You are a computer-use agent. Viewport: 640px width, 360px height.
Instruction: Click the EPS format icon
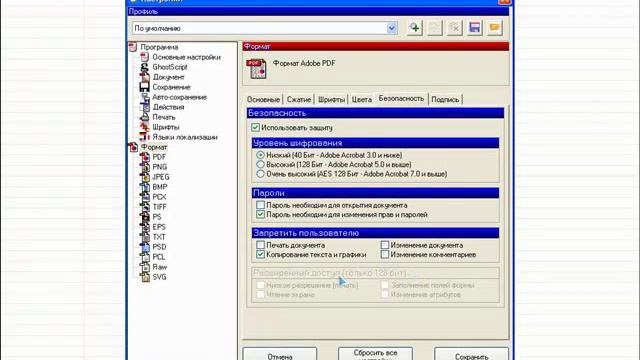(x=144, y=227)
